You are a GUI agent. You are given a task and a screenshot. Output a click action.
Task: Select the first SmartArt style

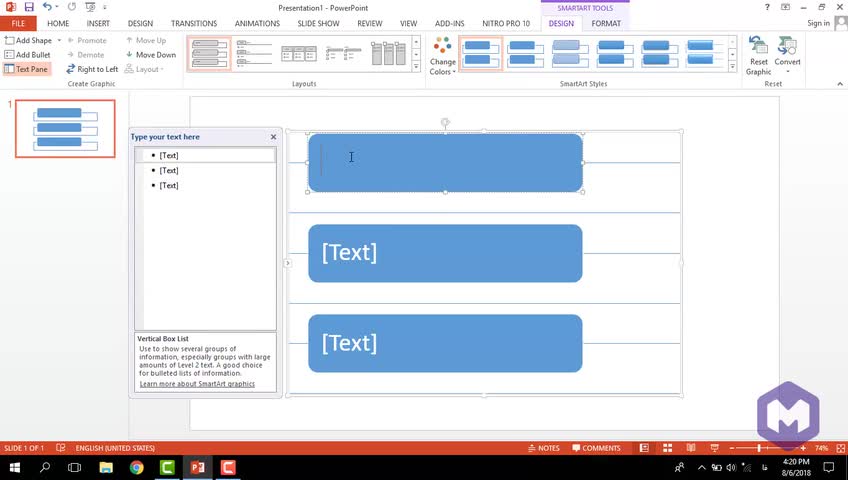[481, 54]
